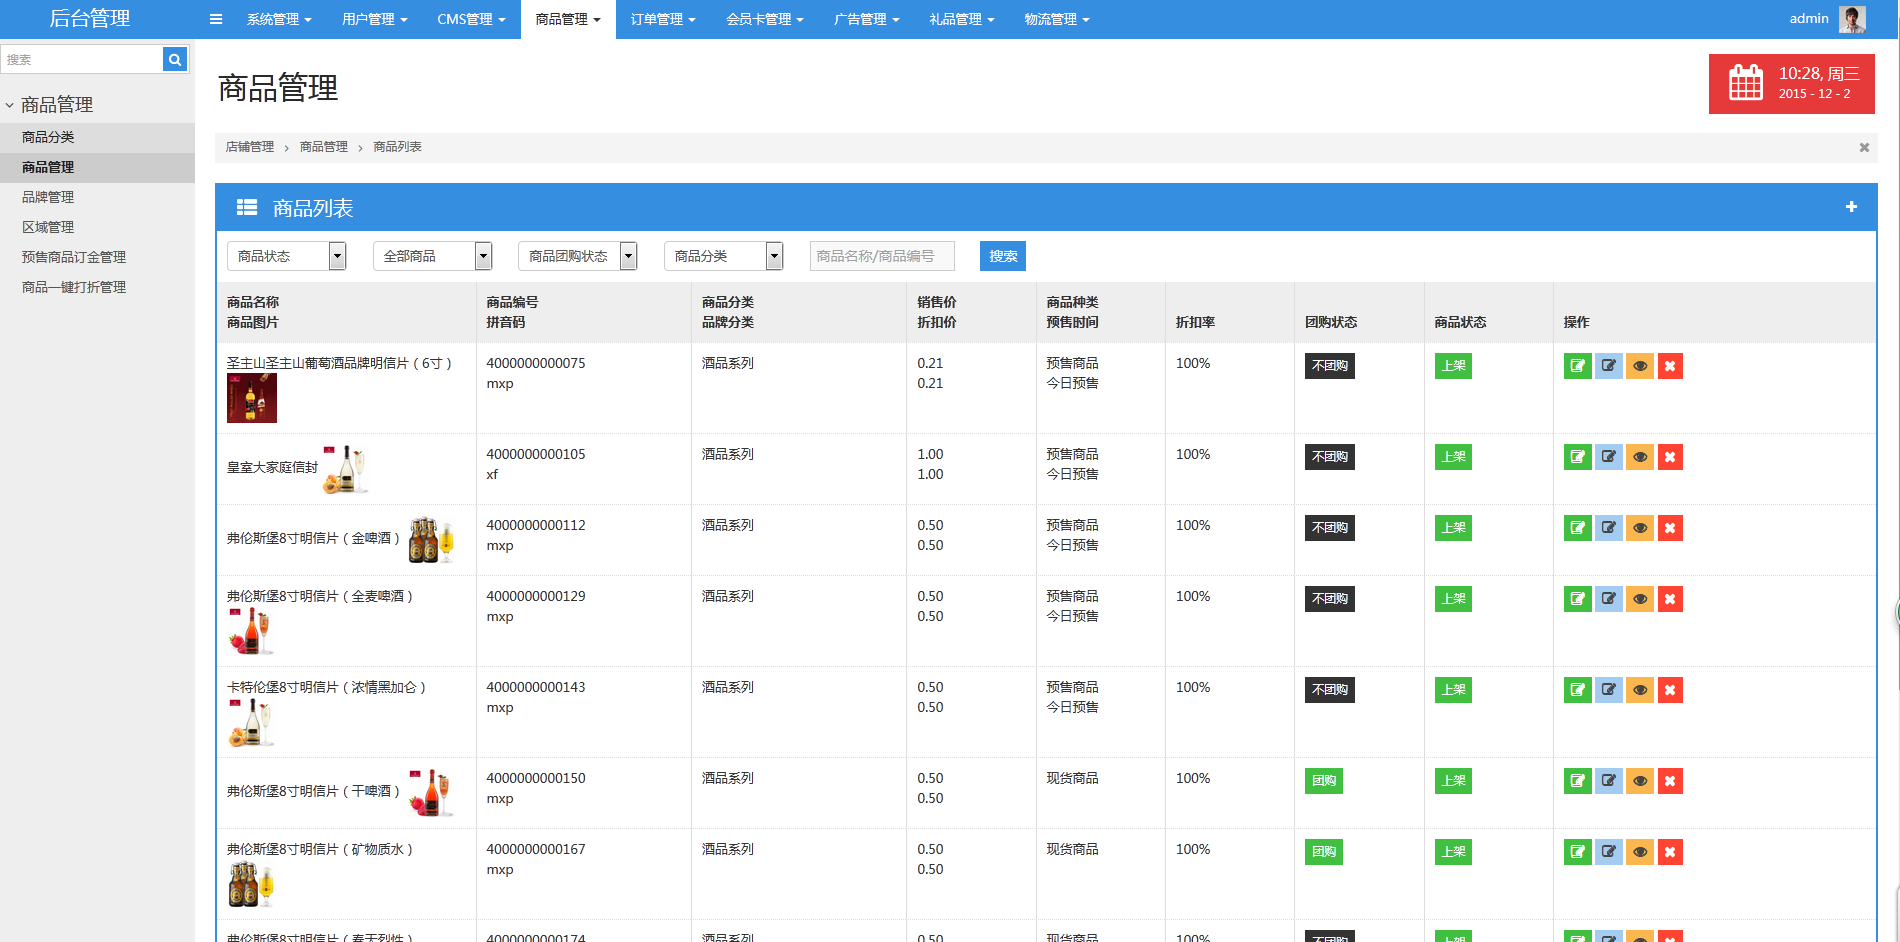
Task: Click the orange preview eye icon for 弗伦斯堡8寸明信片（金啤酒）
Action: point(1639,528)
